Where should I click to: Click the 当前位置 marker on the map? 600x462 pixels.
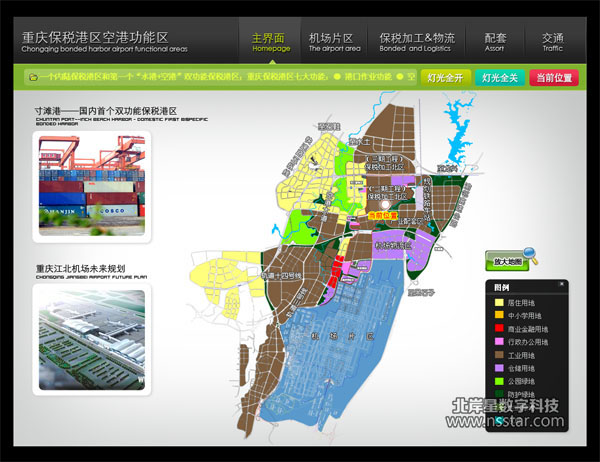point(382,215)
